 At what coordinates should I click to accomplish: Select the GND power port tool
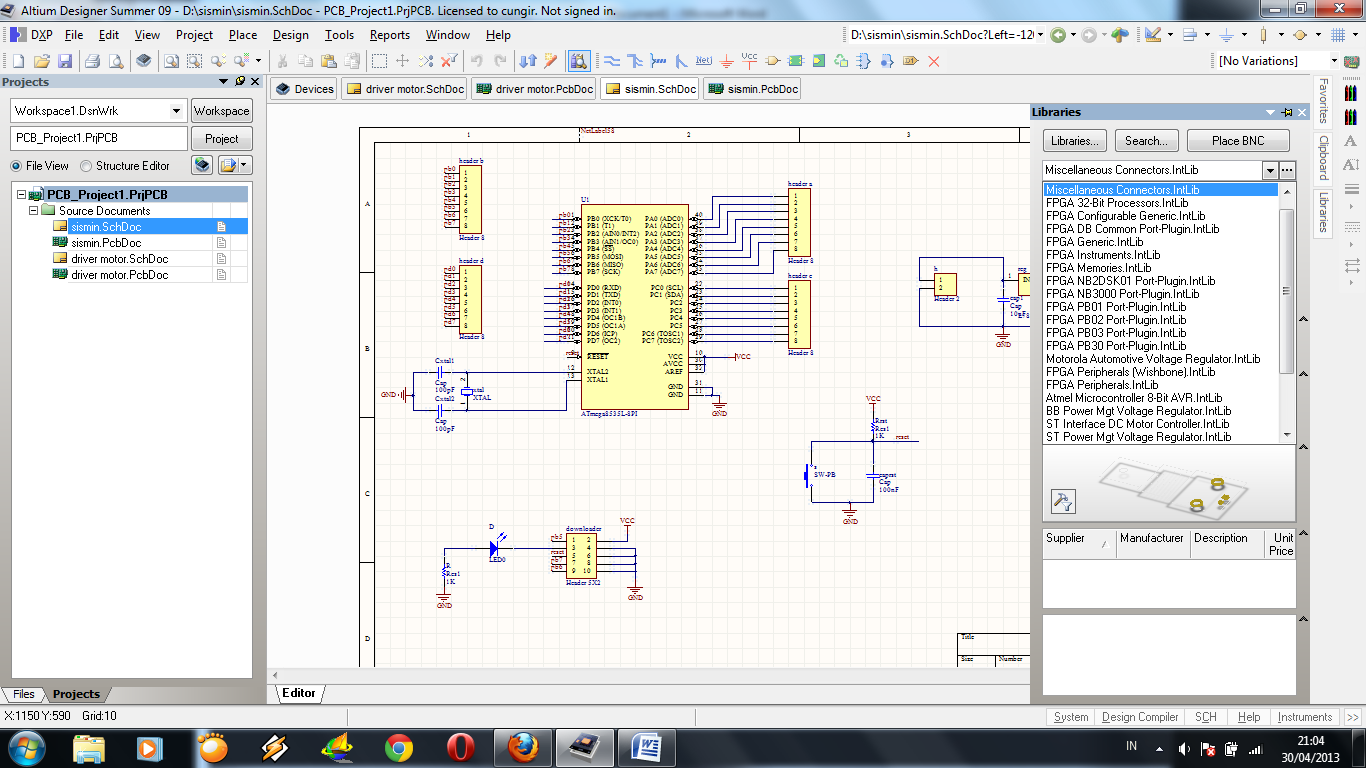[726, 61]
